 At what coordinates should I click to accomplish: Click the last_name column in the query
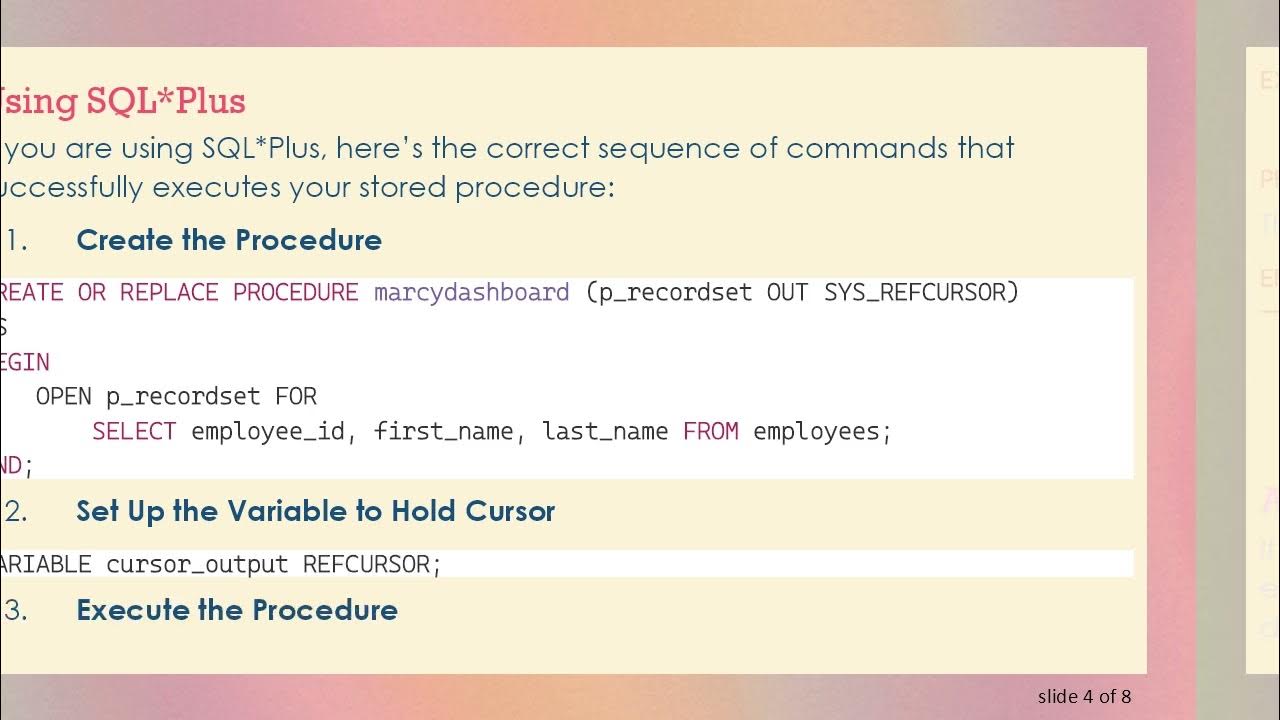point(604,432)
